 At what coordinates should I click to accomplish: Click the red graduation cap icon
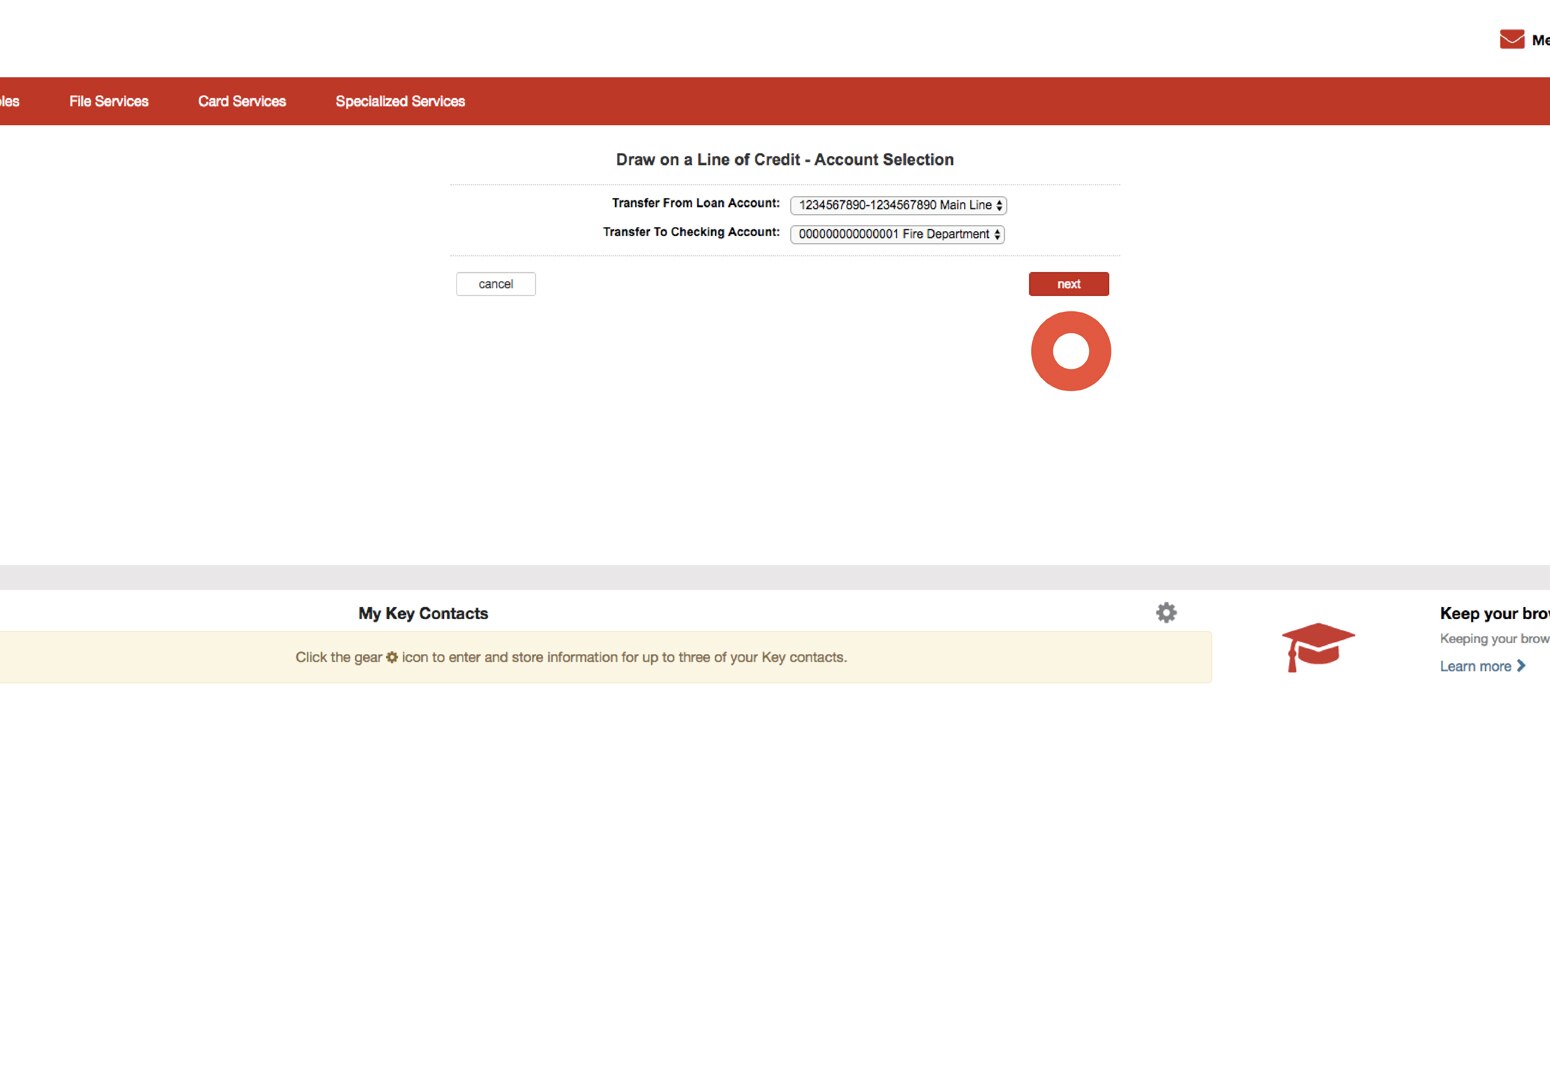pos(1318,646)
